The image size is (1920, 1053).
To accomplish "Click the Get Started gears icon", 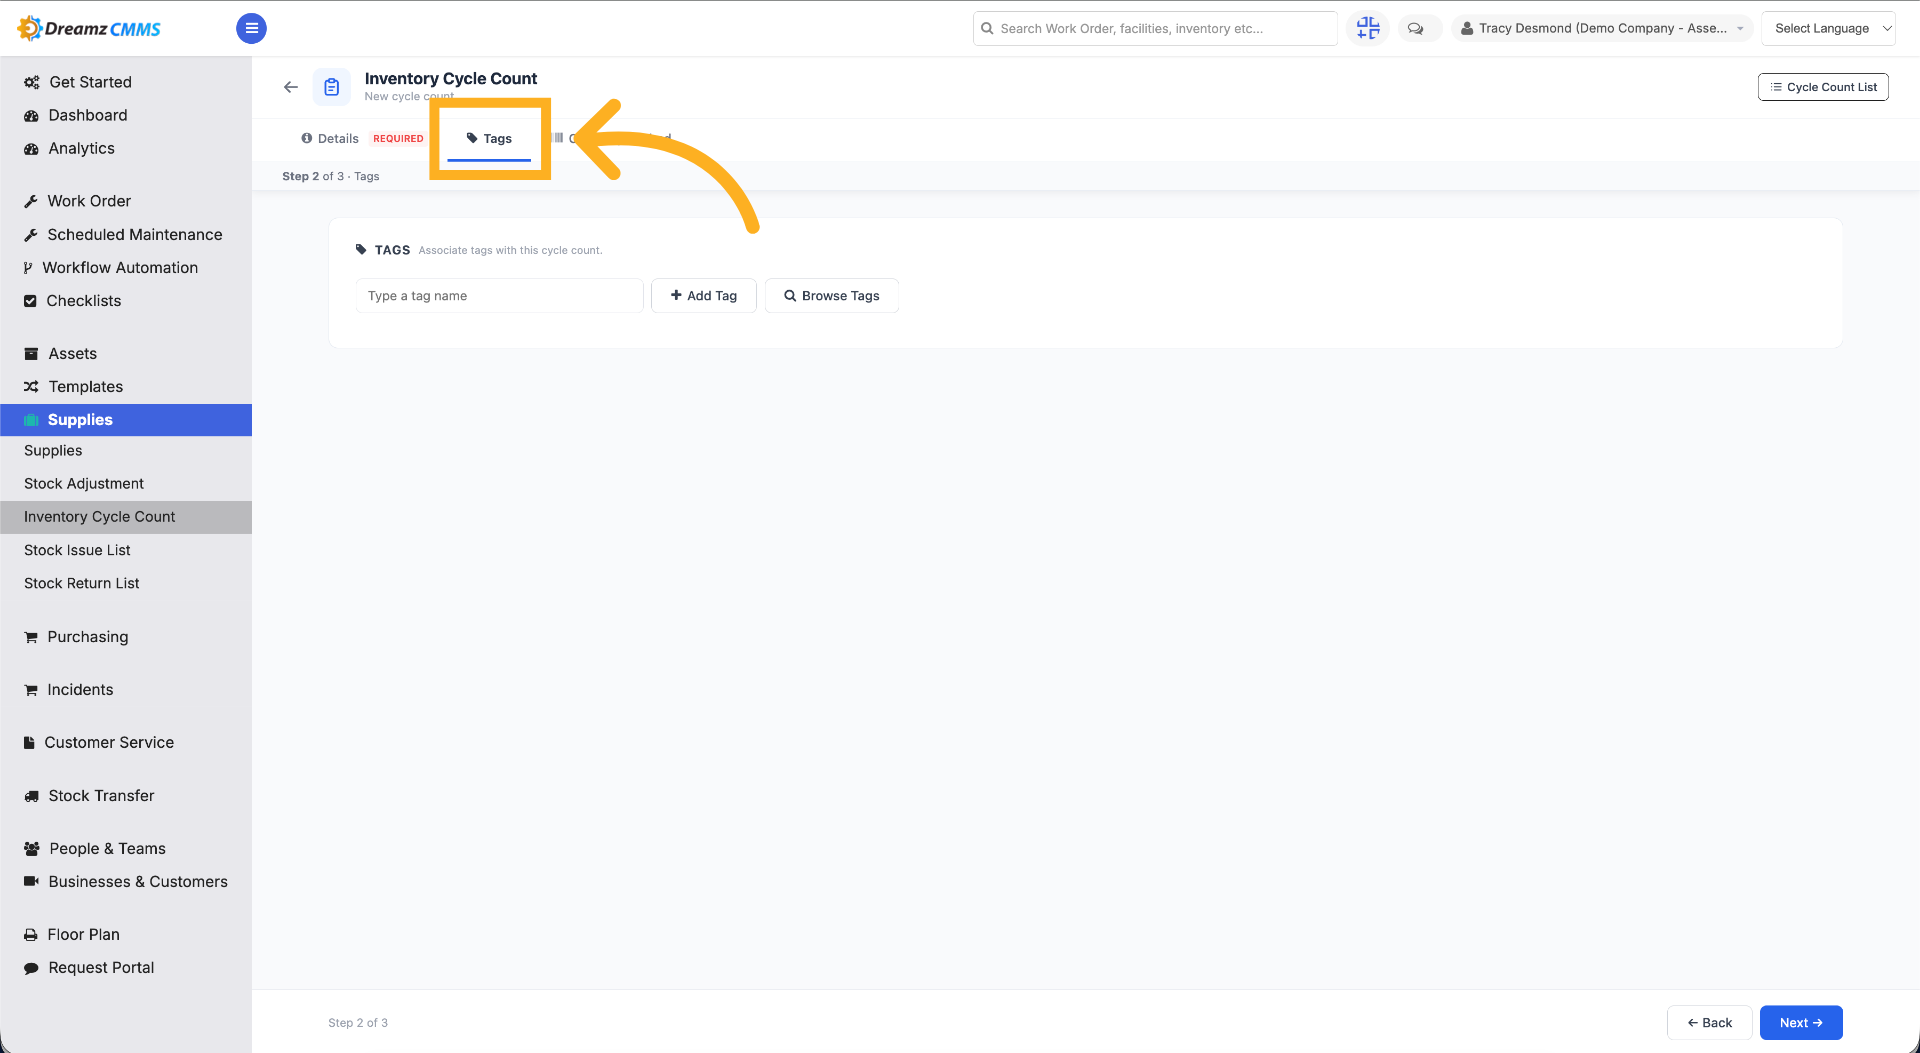I will coord(32,82).
